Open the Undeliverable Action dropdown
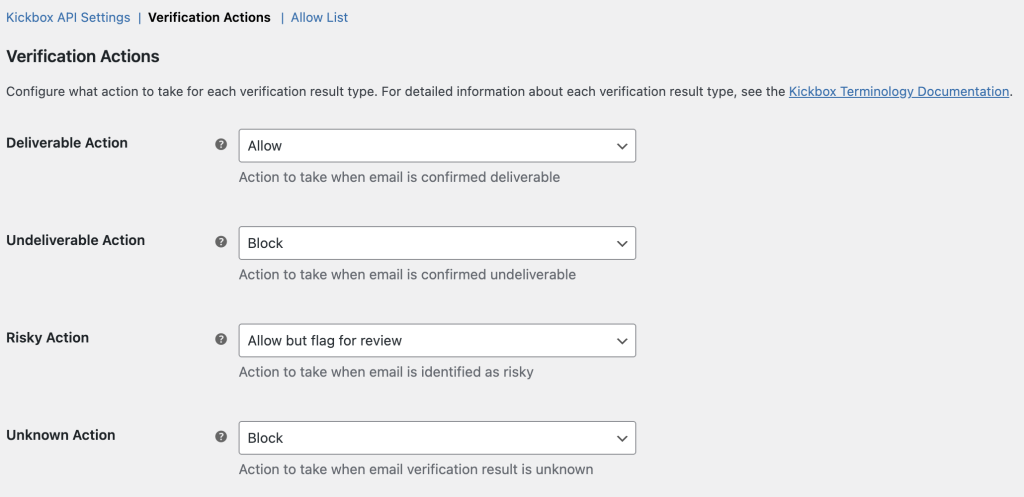 pyautogui.click(x=437, y=243)
